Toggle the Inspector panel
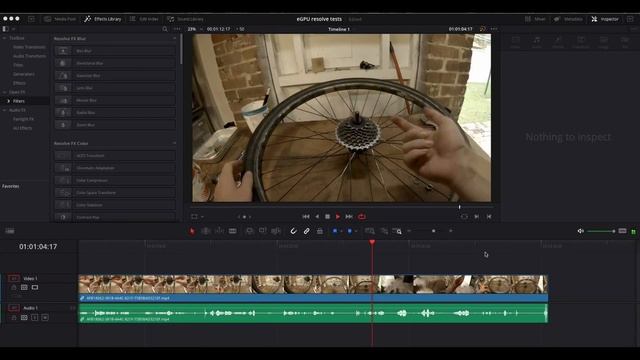Viewport: 640px width, 360px height. pyautogui.click(x=605, y=19)
